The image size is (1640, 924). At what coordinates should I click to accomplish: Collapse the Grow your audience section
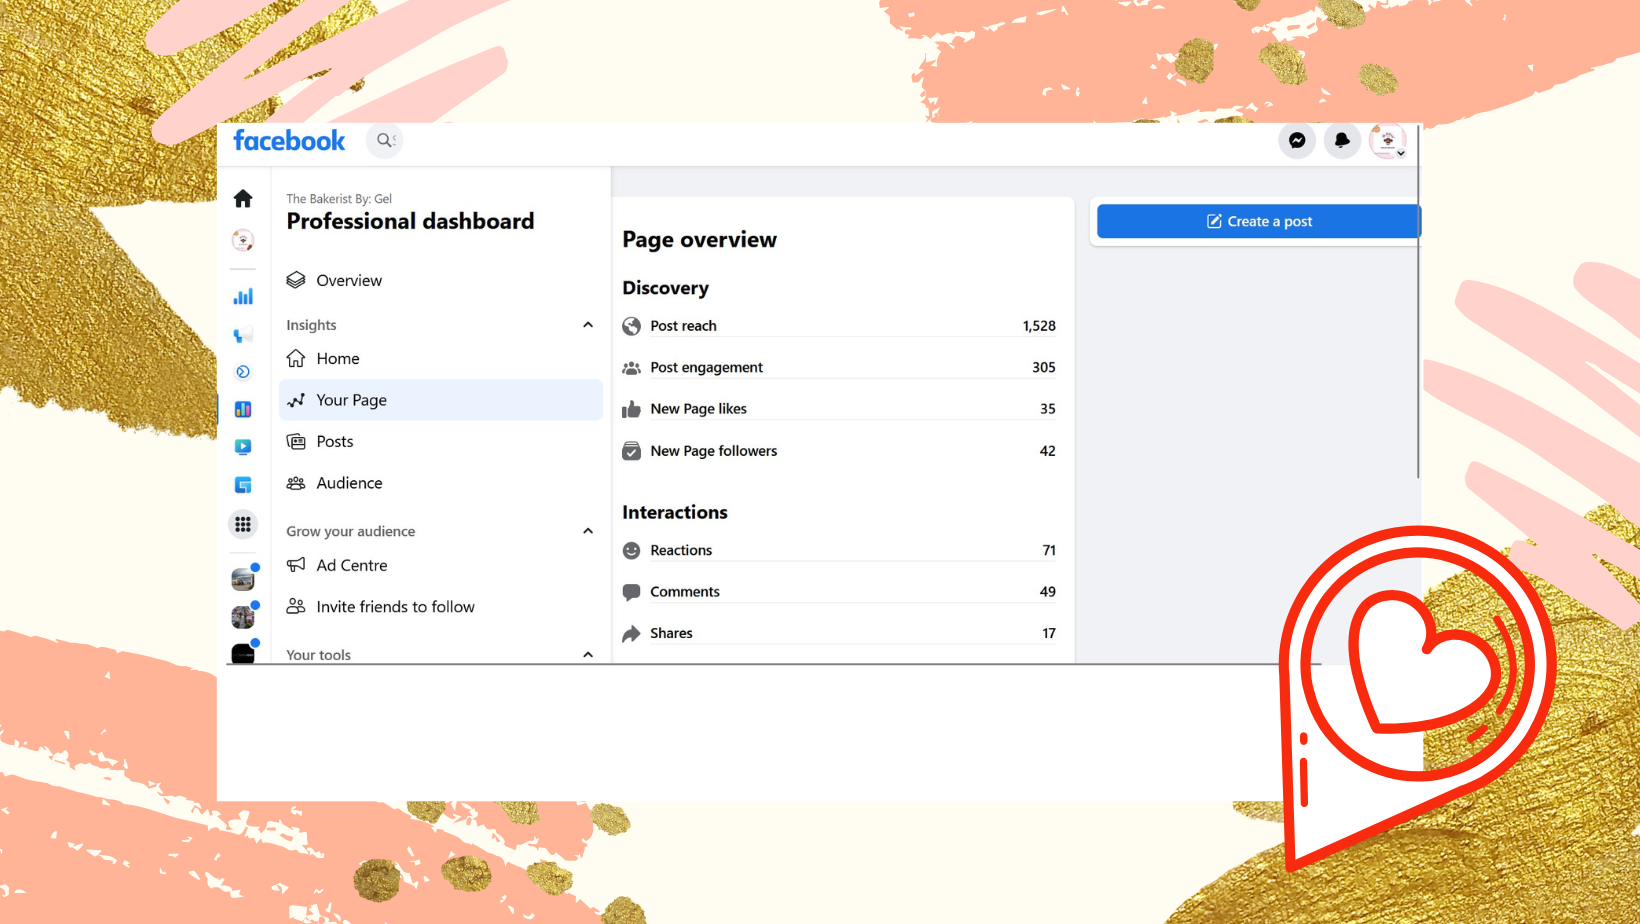point(588,531)
